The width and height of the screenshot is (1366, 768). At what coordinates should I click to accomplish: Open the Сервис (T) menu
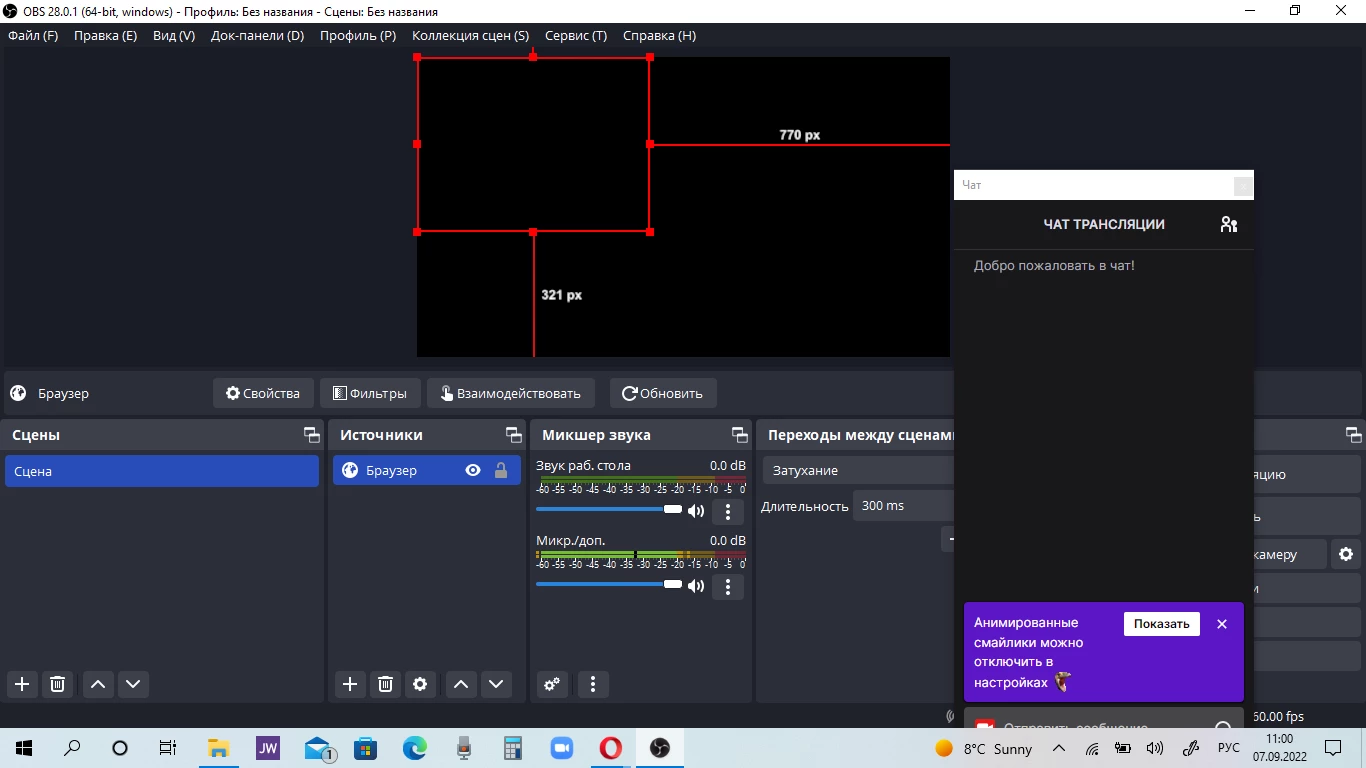click(576, 35)
